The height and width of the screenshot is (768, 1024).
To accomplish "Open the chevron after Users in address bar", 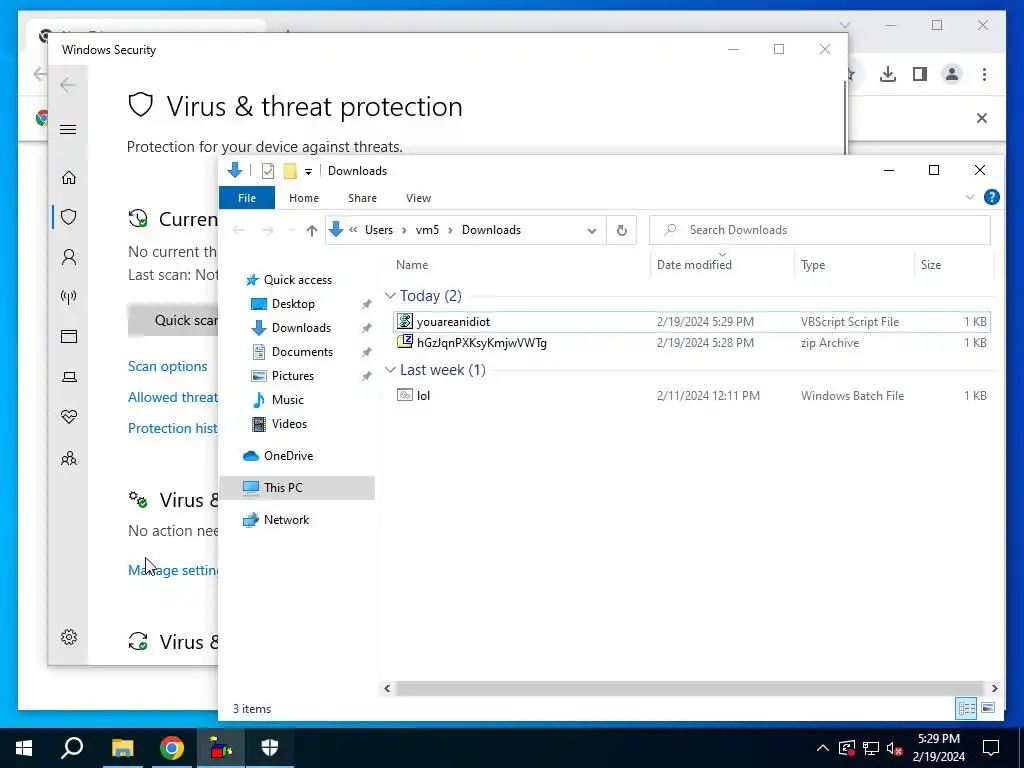I will click(404, 231).
